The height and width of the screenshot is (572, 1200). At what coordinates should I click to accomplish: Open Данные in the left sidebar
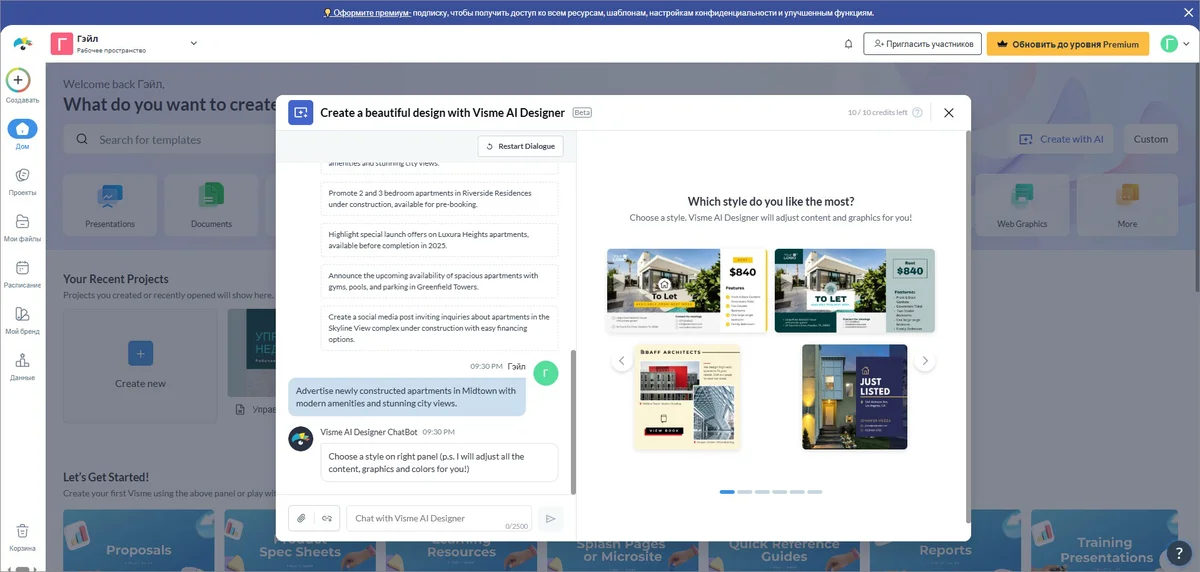(22, 361)
